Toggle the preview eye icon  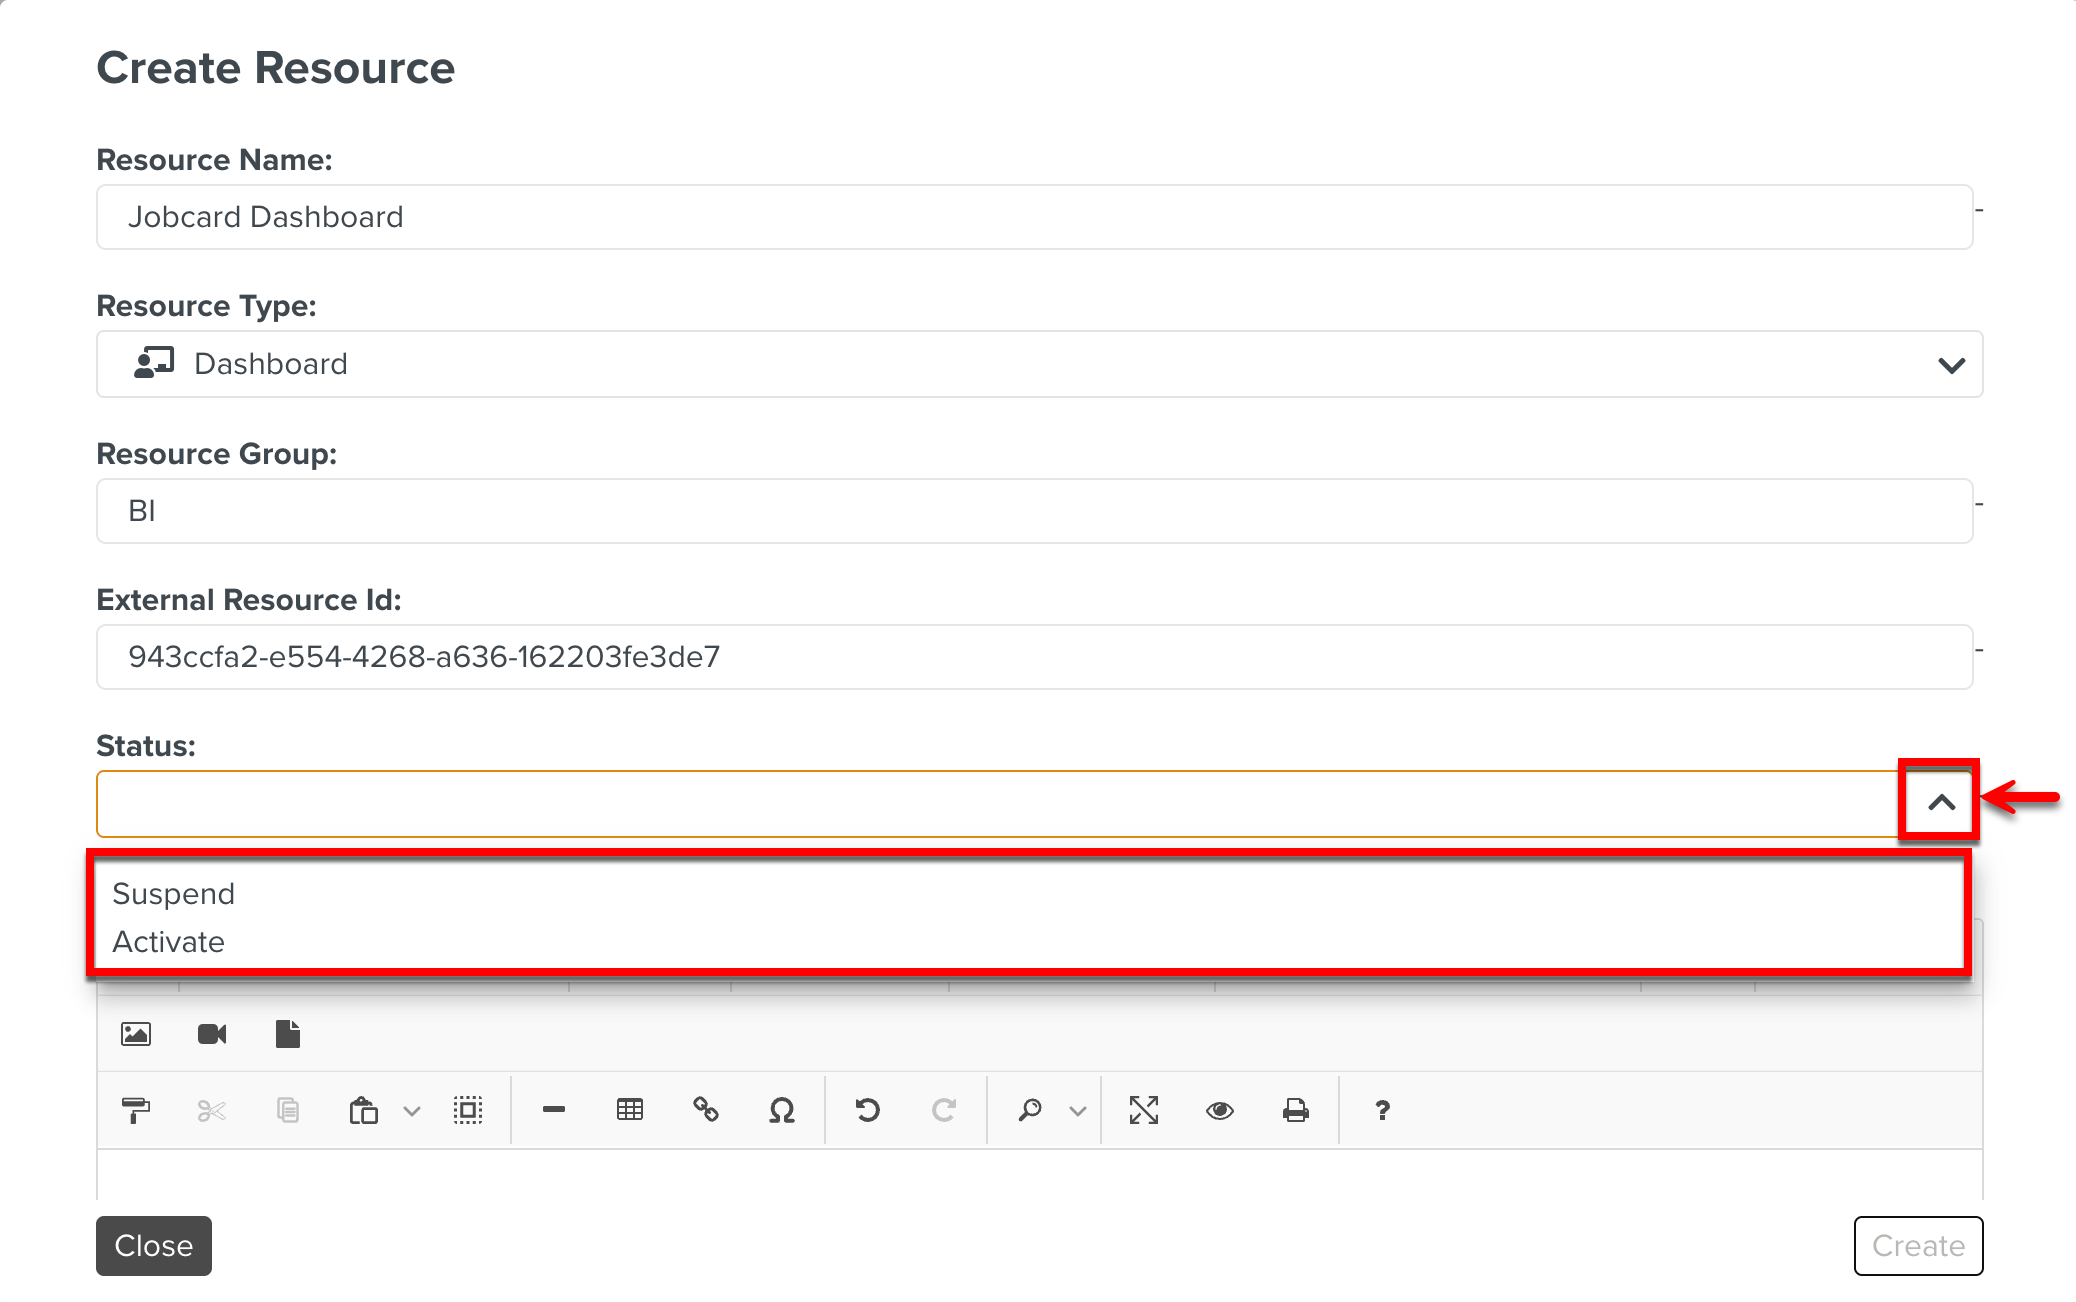click(x=1220, y=1110)
